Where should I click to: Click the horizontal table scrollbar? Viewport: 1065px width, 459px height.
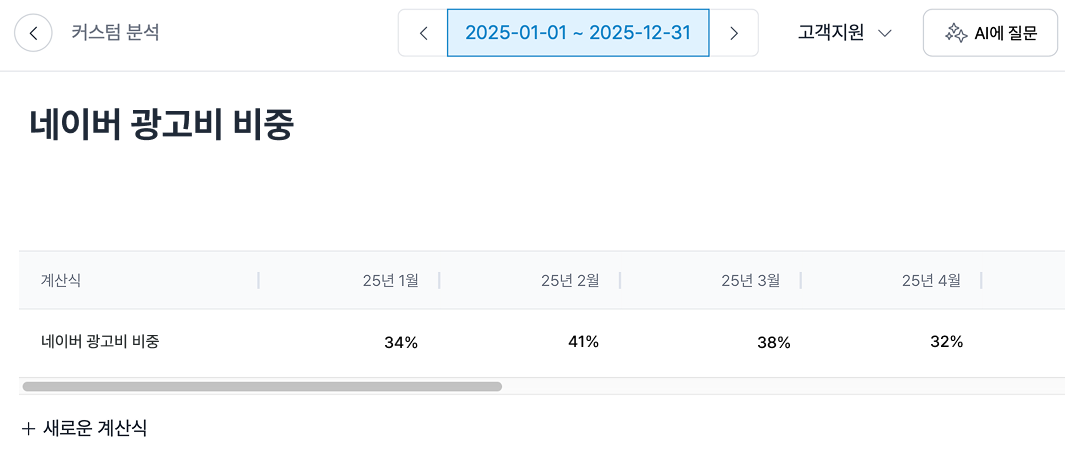click(x=262, y=386)
